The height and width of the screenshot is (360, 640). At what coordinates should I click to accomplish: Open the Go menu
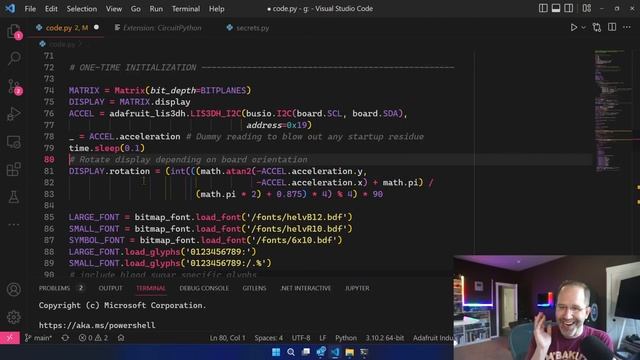(x=136, y=9)
